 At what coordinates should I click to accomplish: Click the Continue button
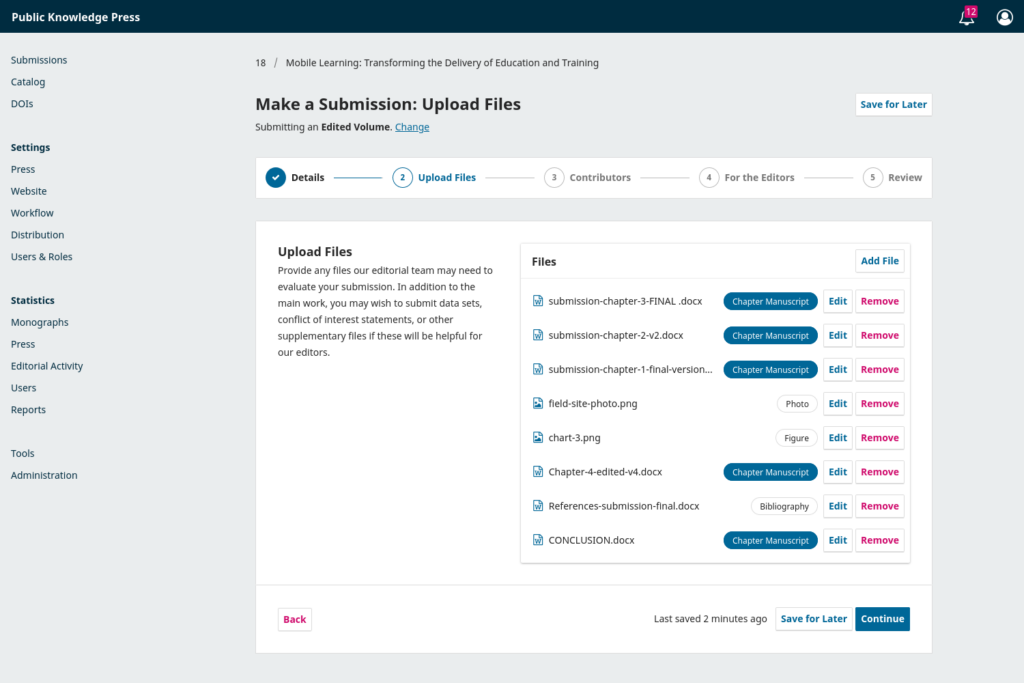coord(882,619)
